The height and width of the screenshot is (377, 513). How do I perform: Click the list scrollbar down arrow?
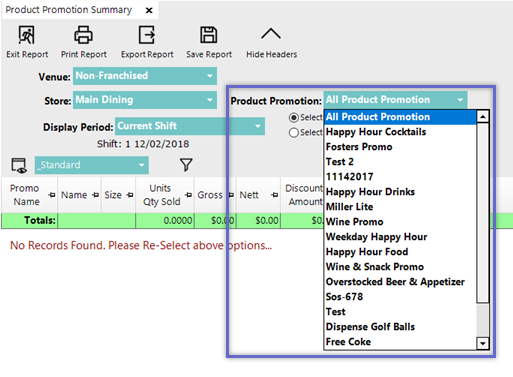coord(483,343)
